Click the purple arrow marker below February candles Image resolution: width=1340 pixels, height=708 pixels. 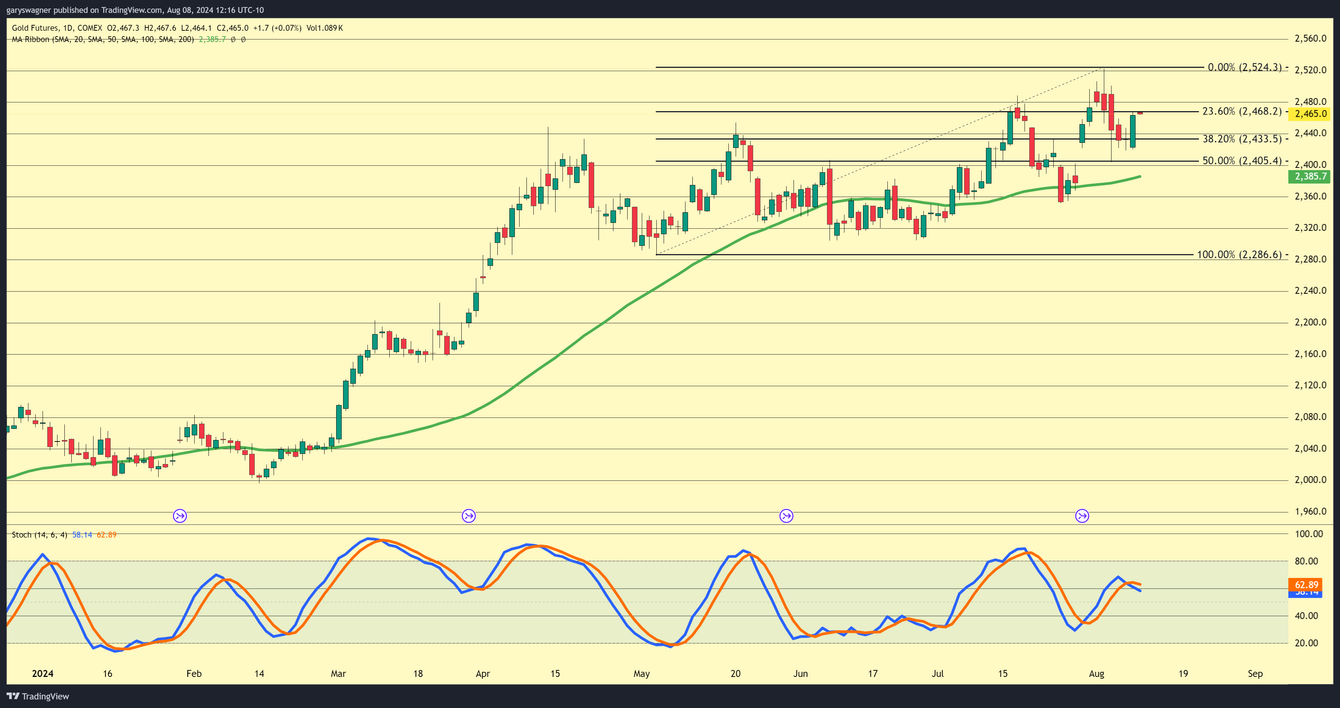point(180,516)
